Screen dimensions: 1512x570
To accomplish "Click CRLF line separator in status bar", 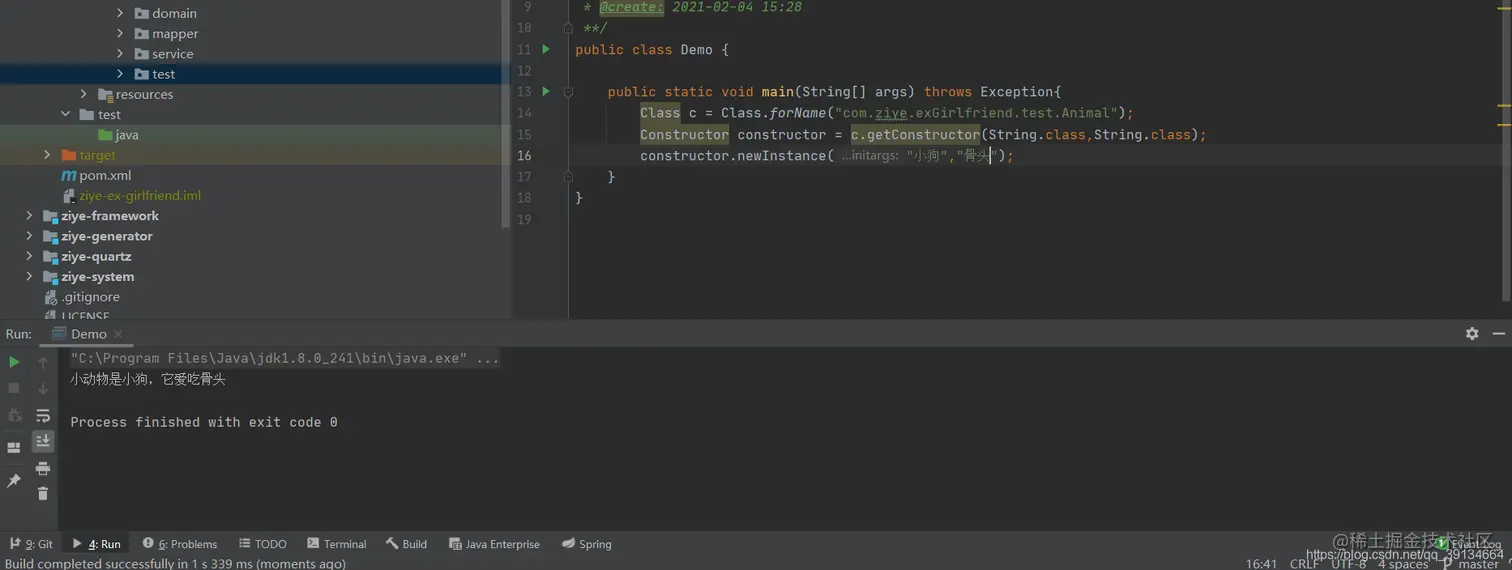I will pyautogui.click(x=1304, y=564).
